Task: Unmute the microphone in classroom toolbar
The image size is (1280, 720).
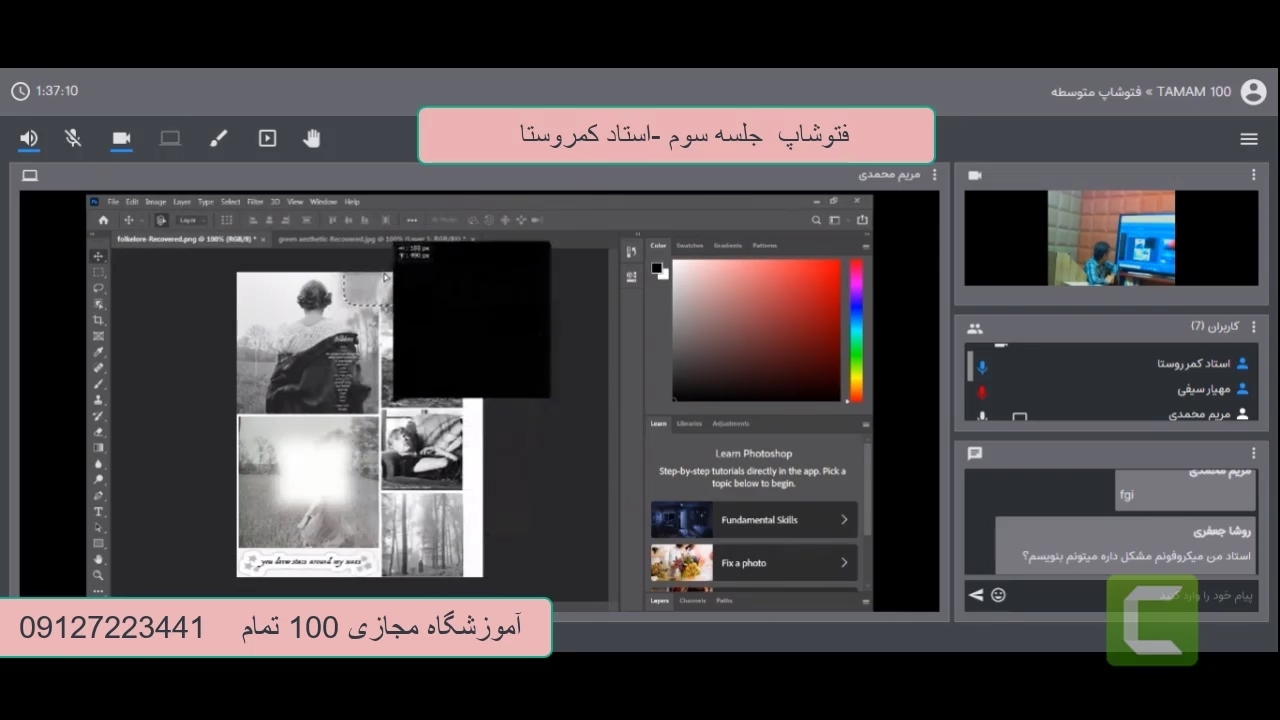Action: coord(73,138)
